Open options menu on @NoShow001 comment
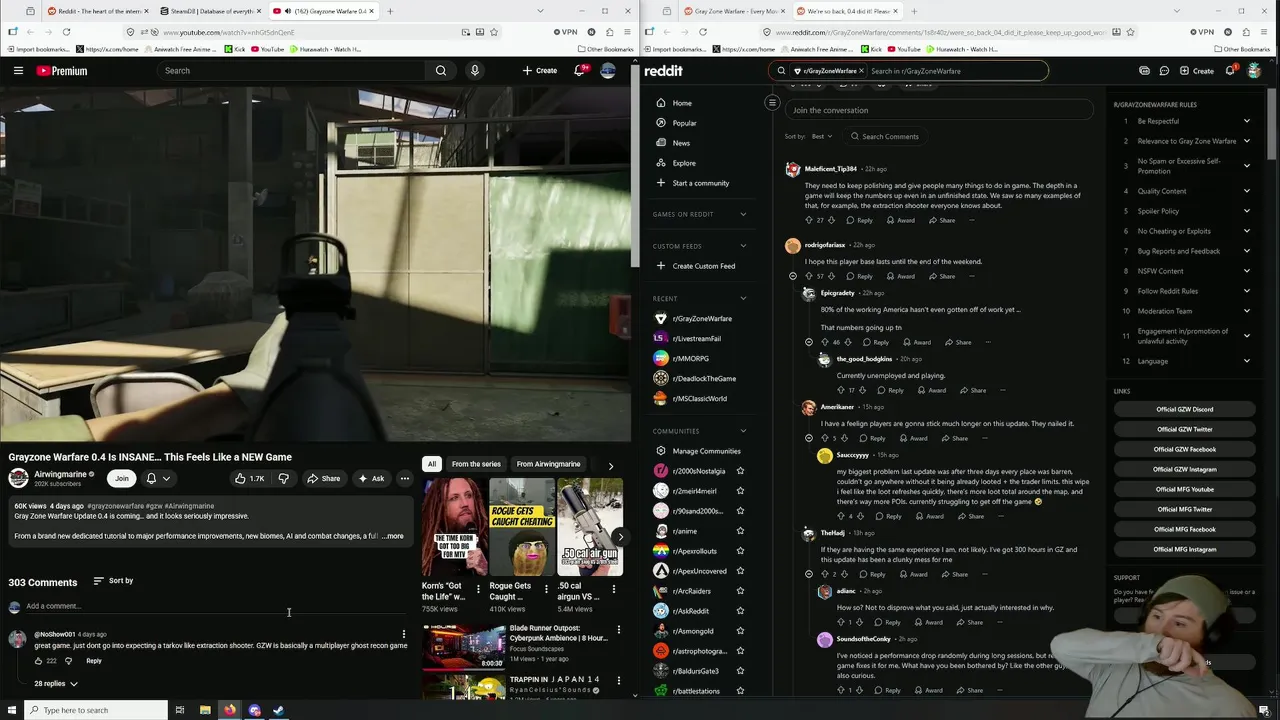The image size is (1280, 720). [x=404, y=634]
